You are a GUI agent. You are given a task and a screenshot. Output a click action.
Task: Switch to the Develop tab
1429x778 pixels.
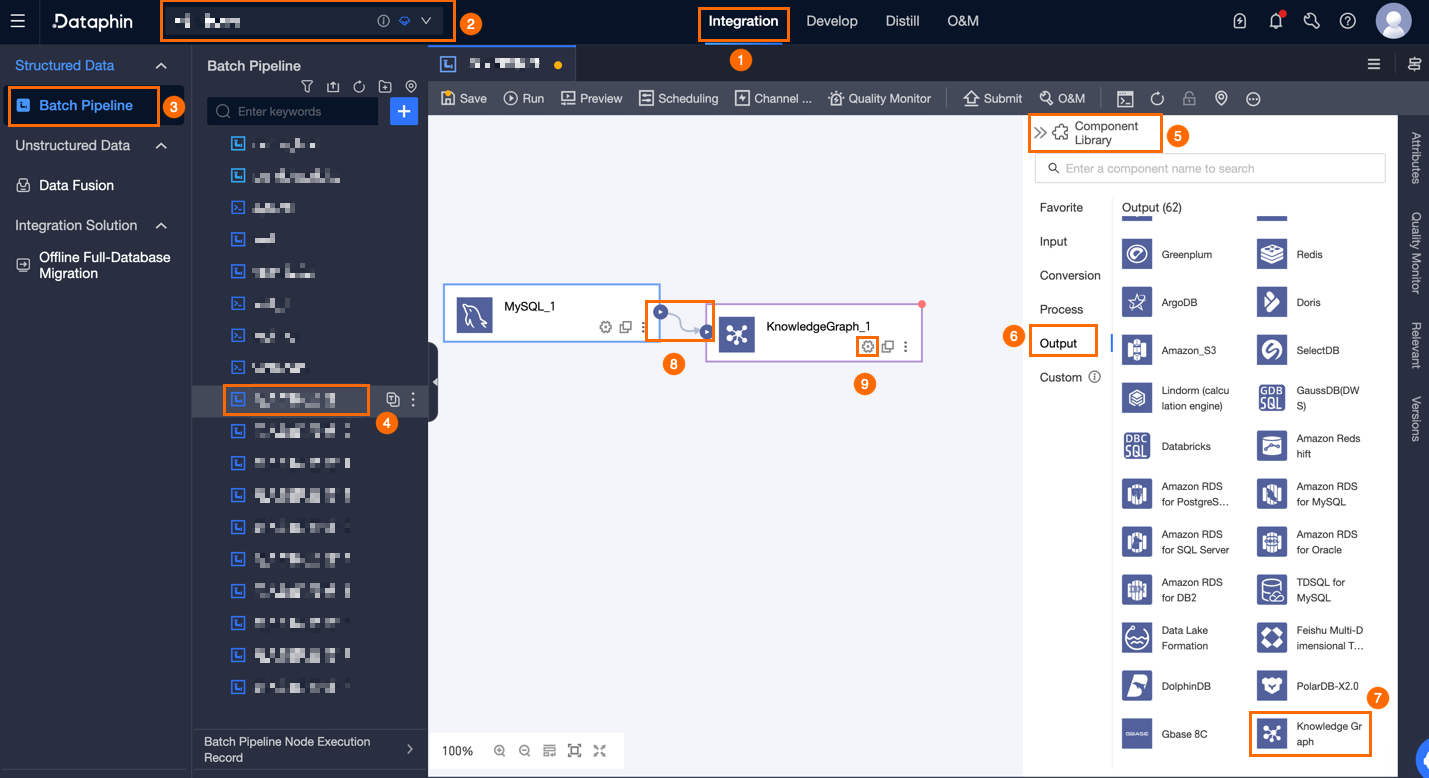(x=832, y=20)
